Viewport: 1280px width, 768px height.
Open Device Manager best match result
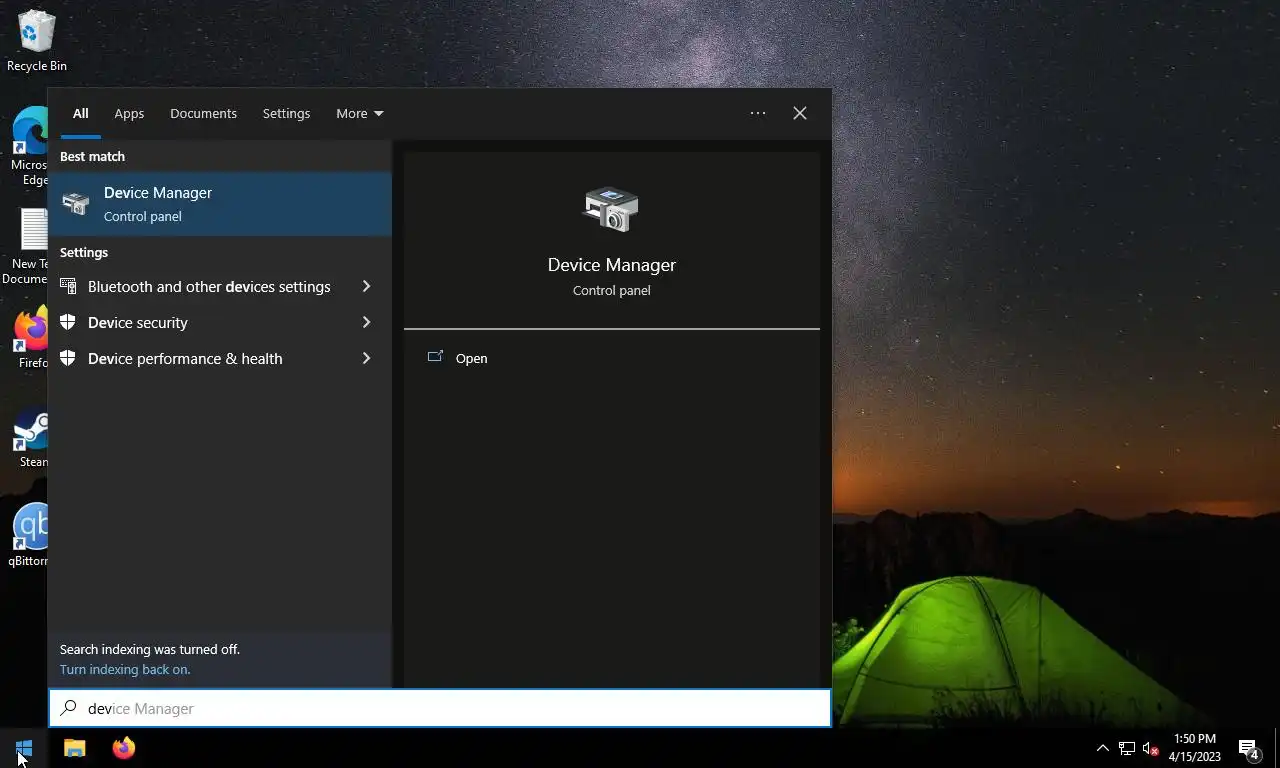(220, 204)
